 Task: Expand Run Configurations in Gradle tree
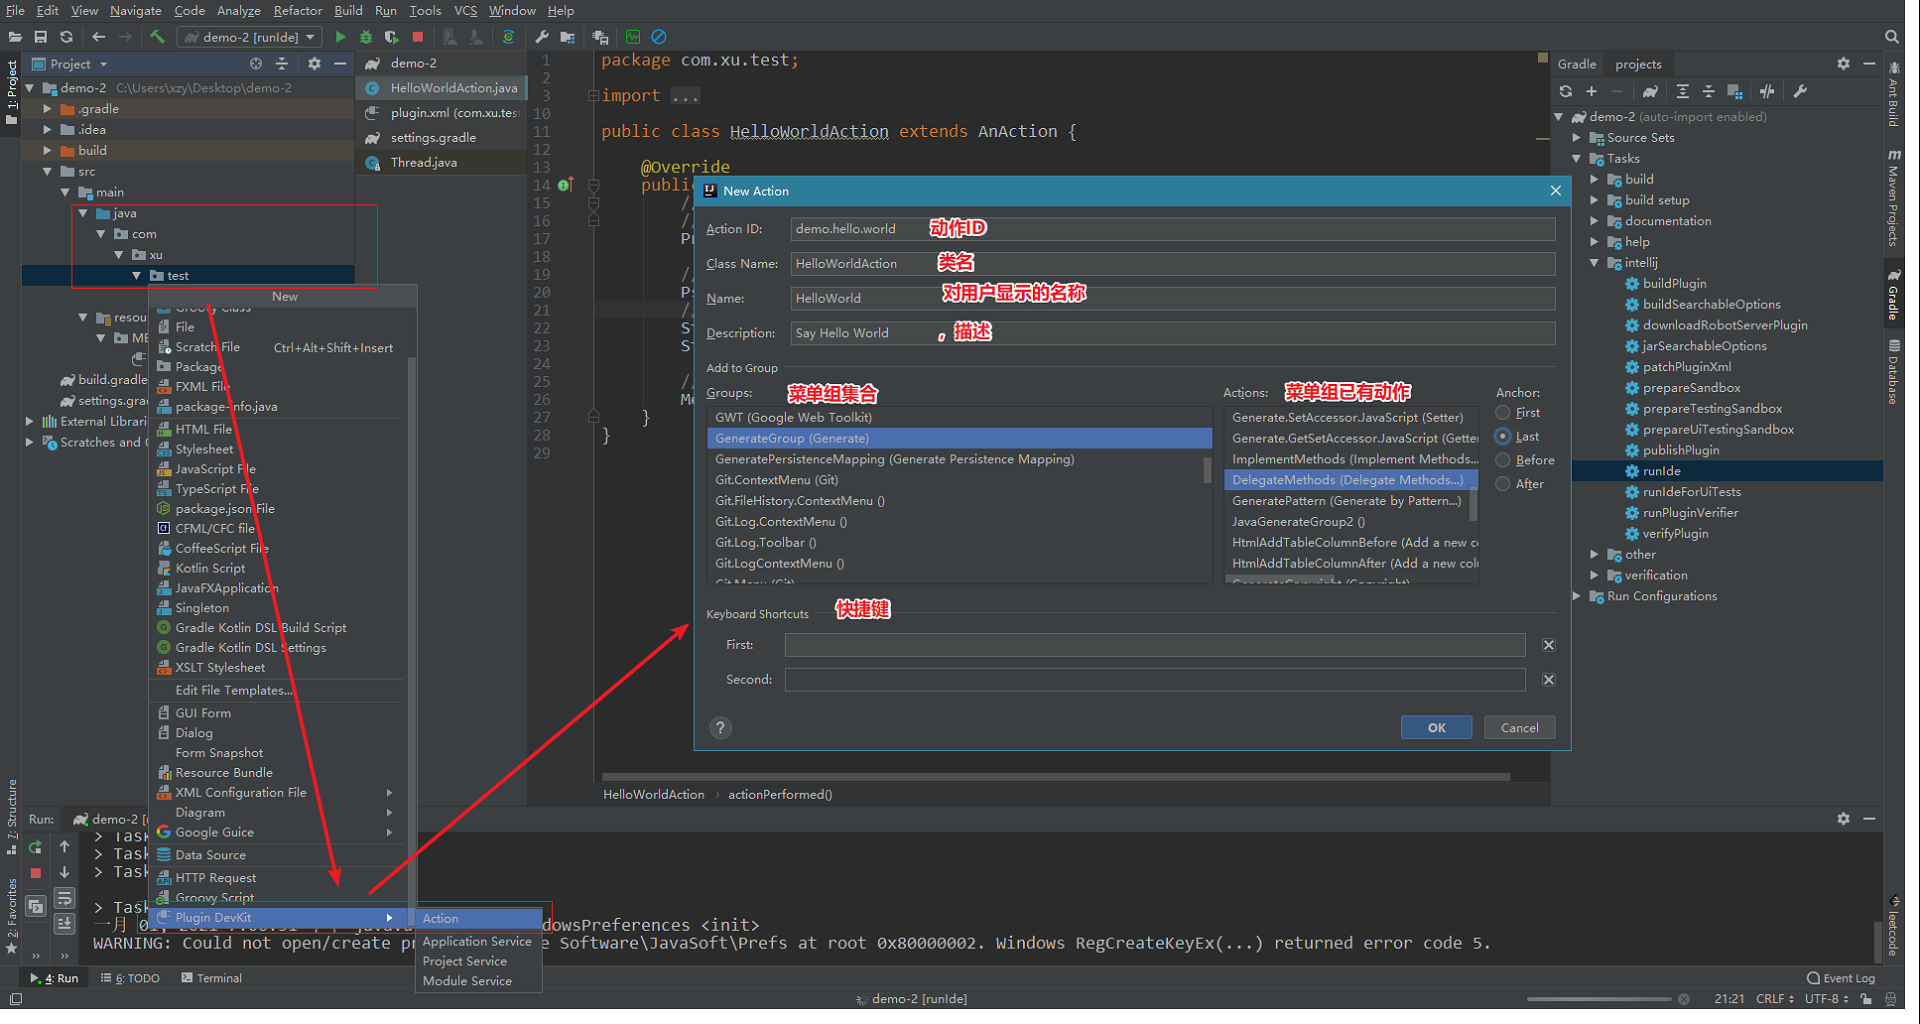[x=1577, y=596]
